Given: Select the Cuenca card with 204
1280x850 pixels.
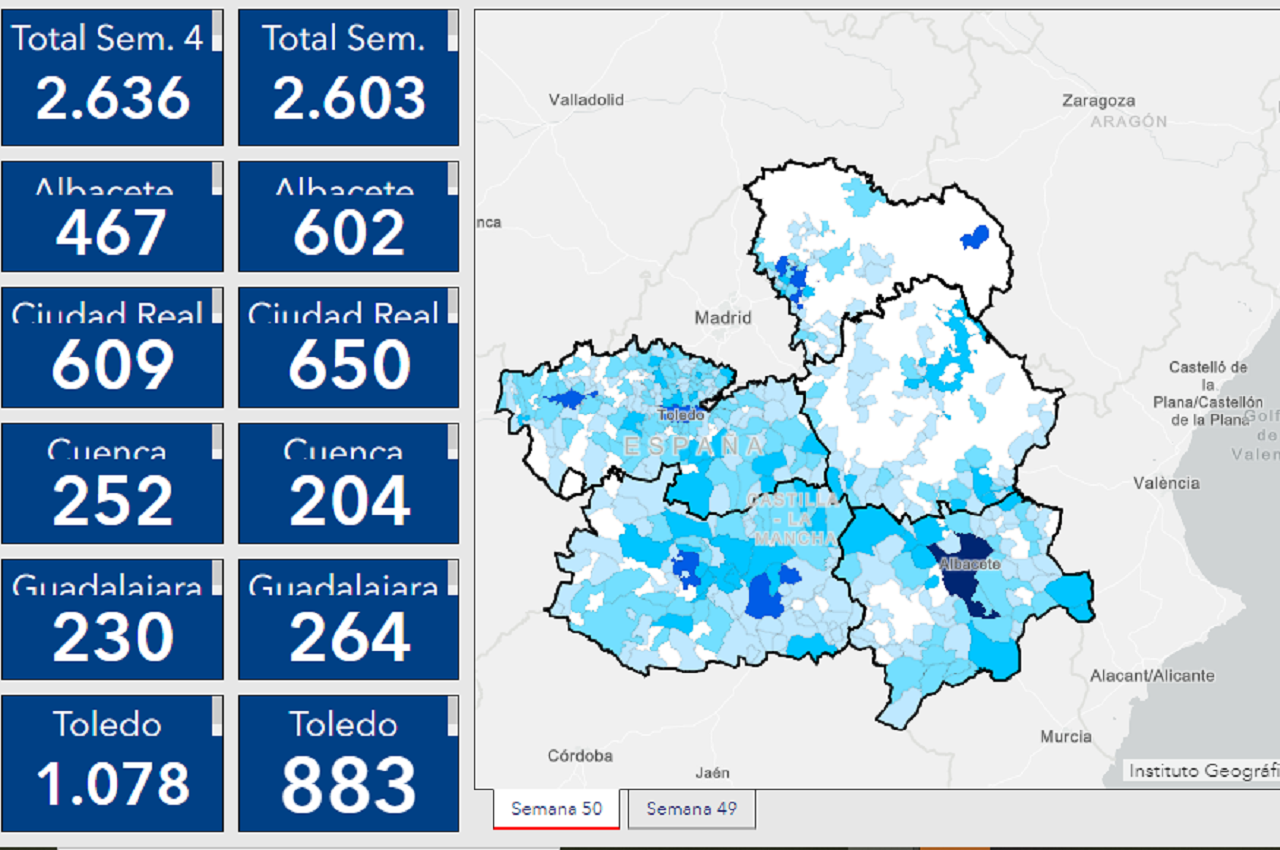Looking at the screenshot, I should [348, 484].
